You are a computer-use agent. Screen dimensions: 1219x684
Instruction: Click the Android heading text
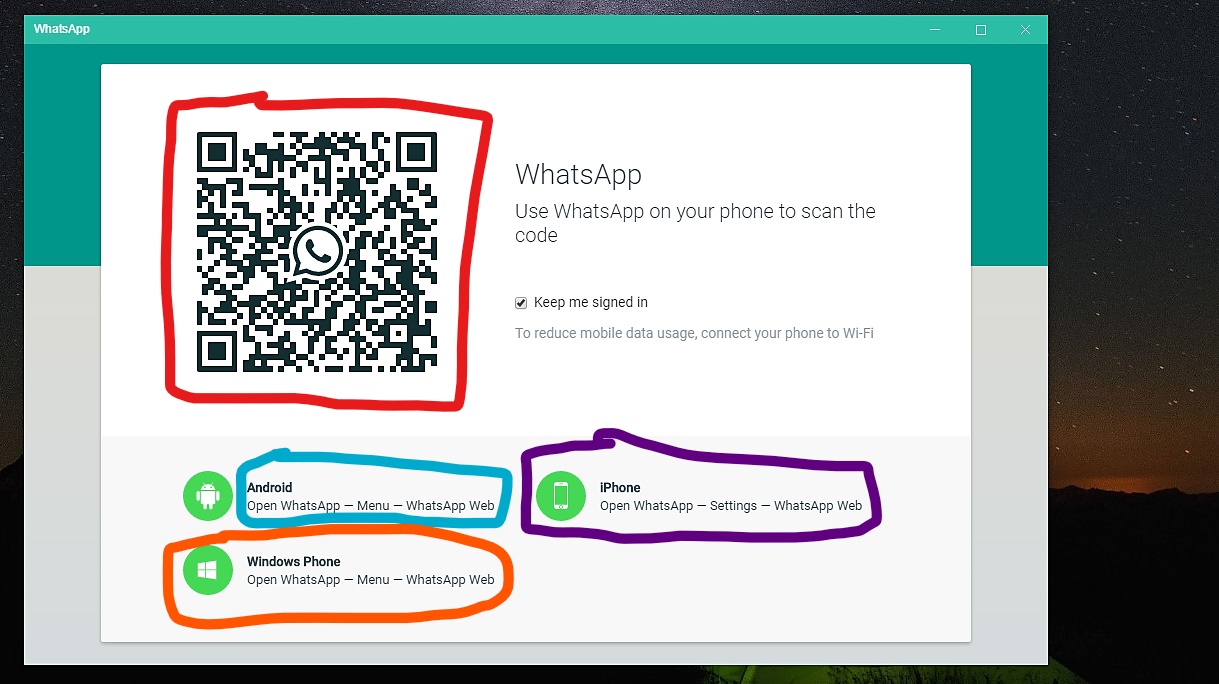click(x=270, y=488)
